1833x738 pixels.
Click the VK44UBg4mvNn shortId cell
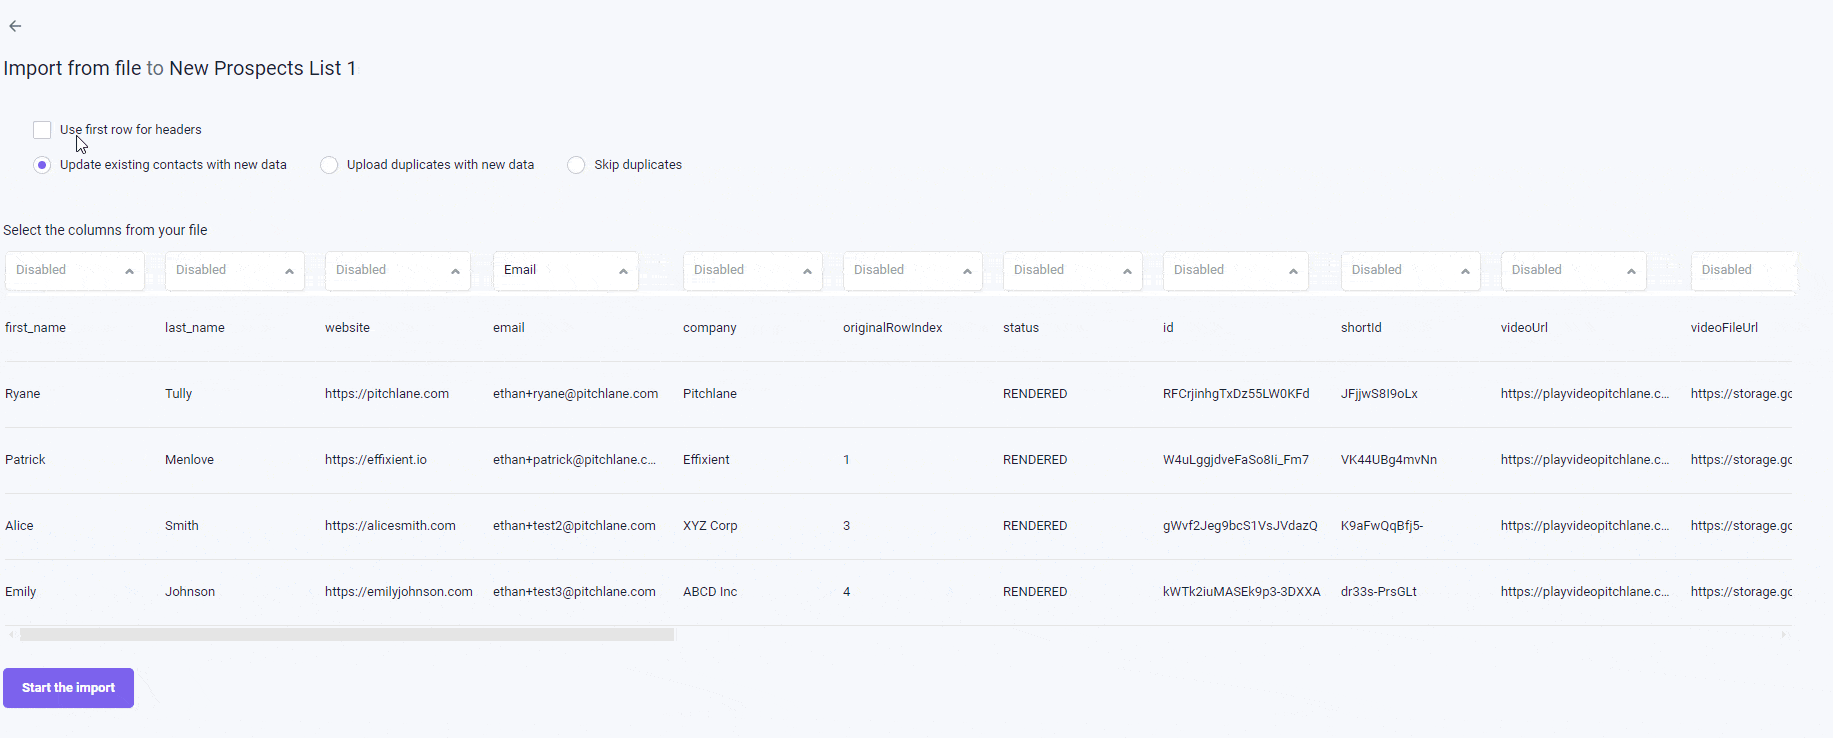click(x=1389, y=460)
